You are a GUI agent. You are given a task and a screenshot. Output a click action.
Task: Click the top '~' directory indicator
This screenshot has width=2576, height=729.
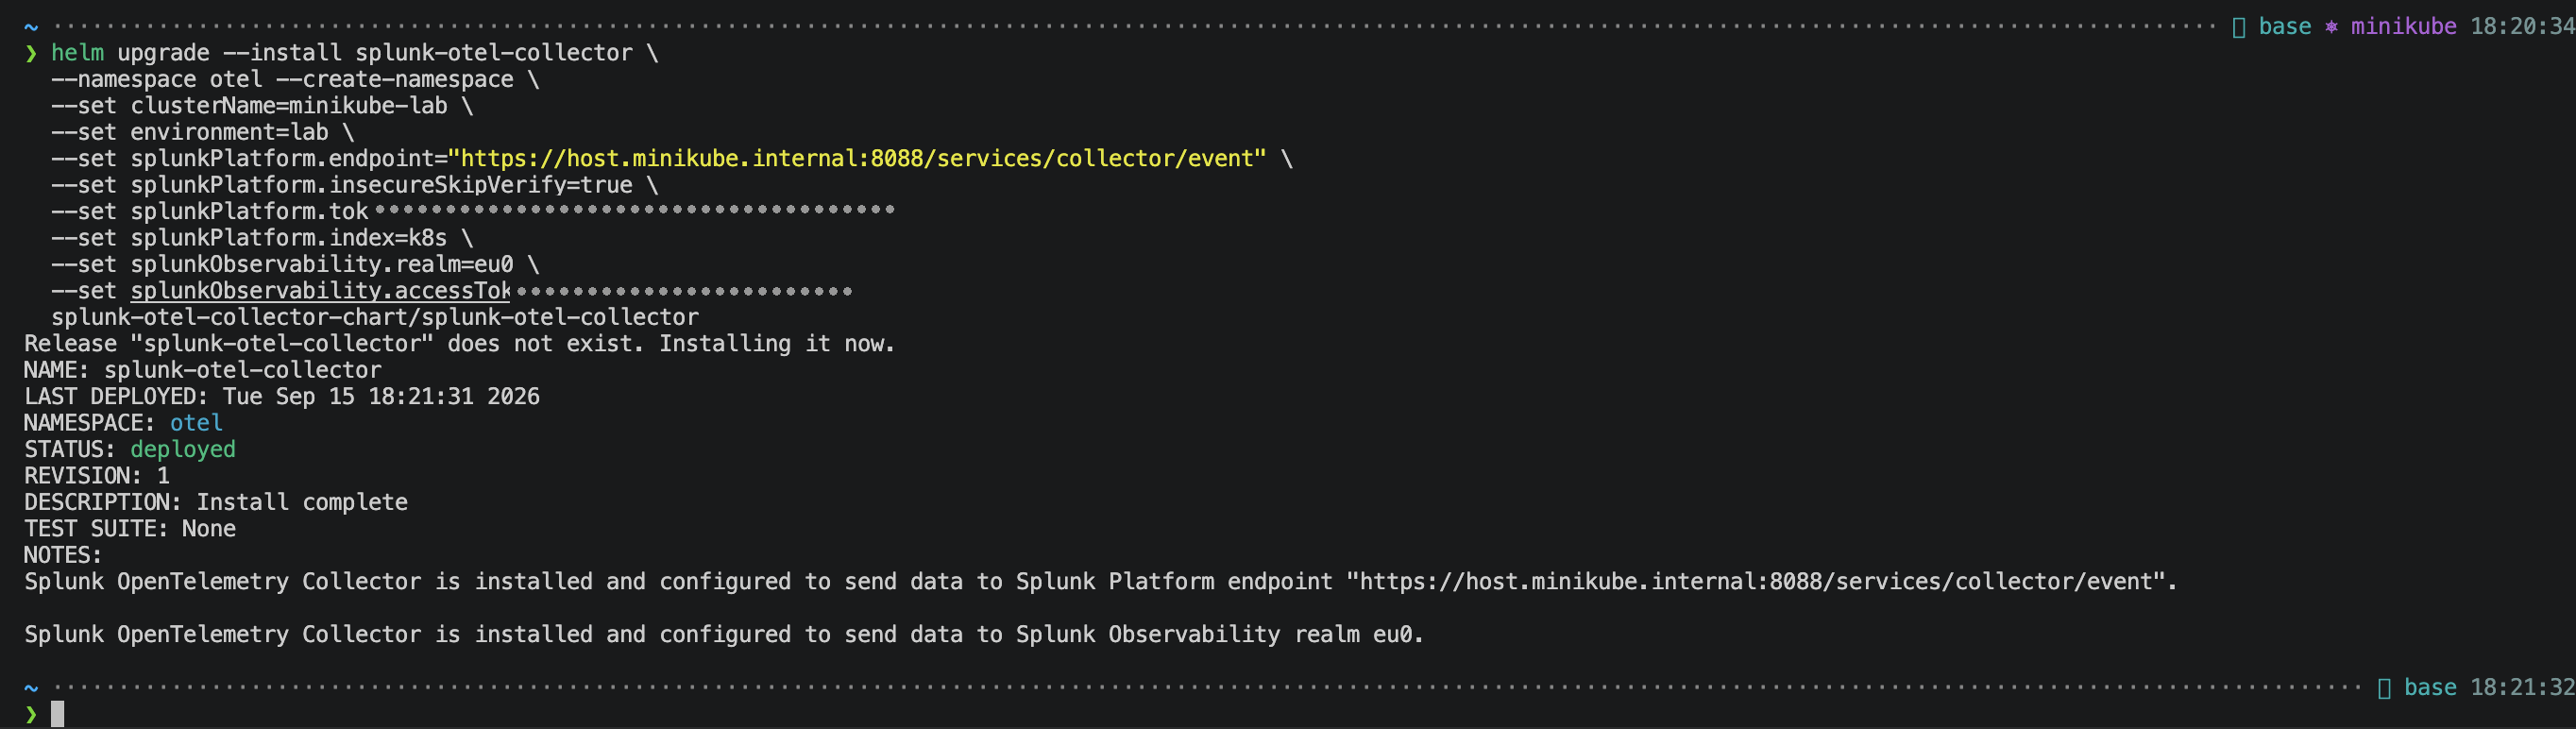click(x=31, y=27)
